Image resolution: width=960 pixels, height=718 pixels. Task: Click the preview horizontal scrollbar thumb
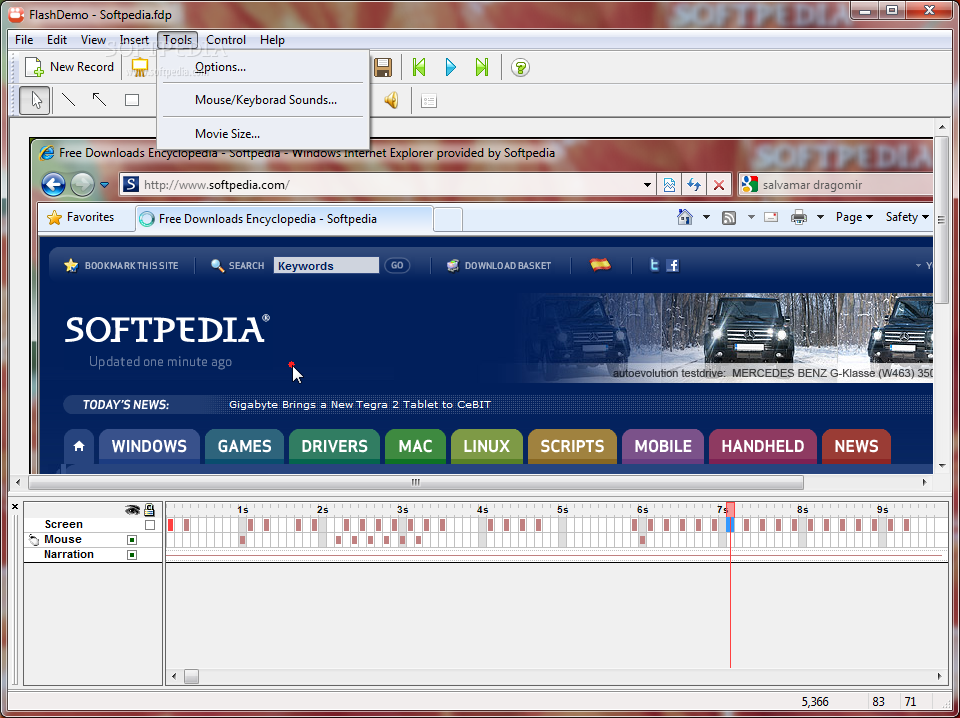pos(416,482)
